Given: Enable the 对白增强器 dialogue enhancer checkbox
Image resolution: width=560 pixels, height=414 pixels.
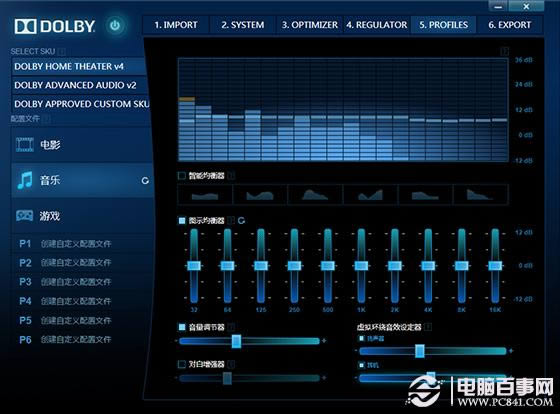Looking at the screenshot, I should pos(182,364).
